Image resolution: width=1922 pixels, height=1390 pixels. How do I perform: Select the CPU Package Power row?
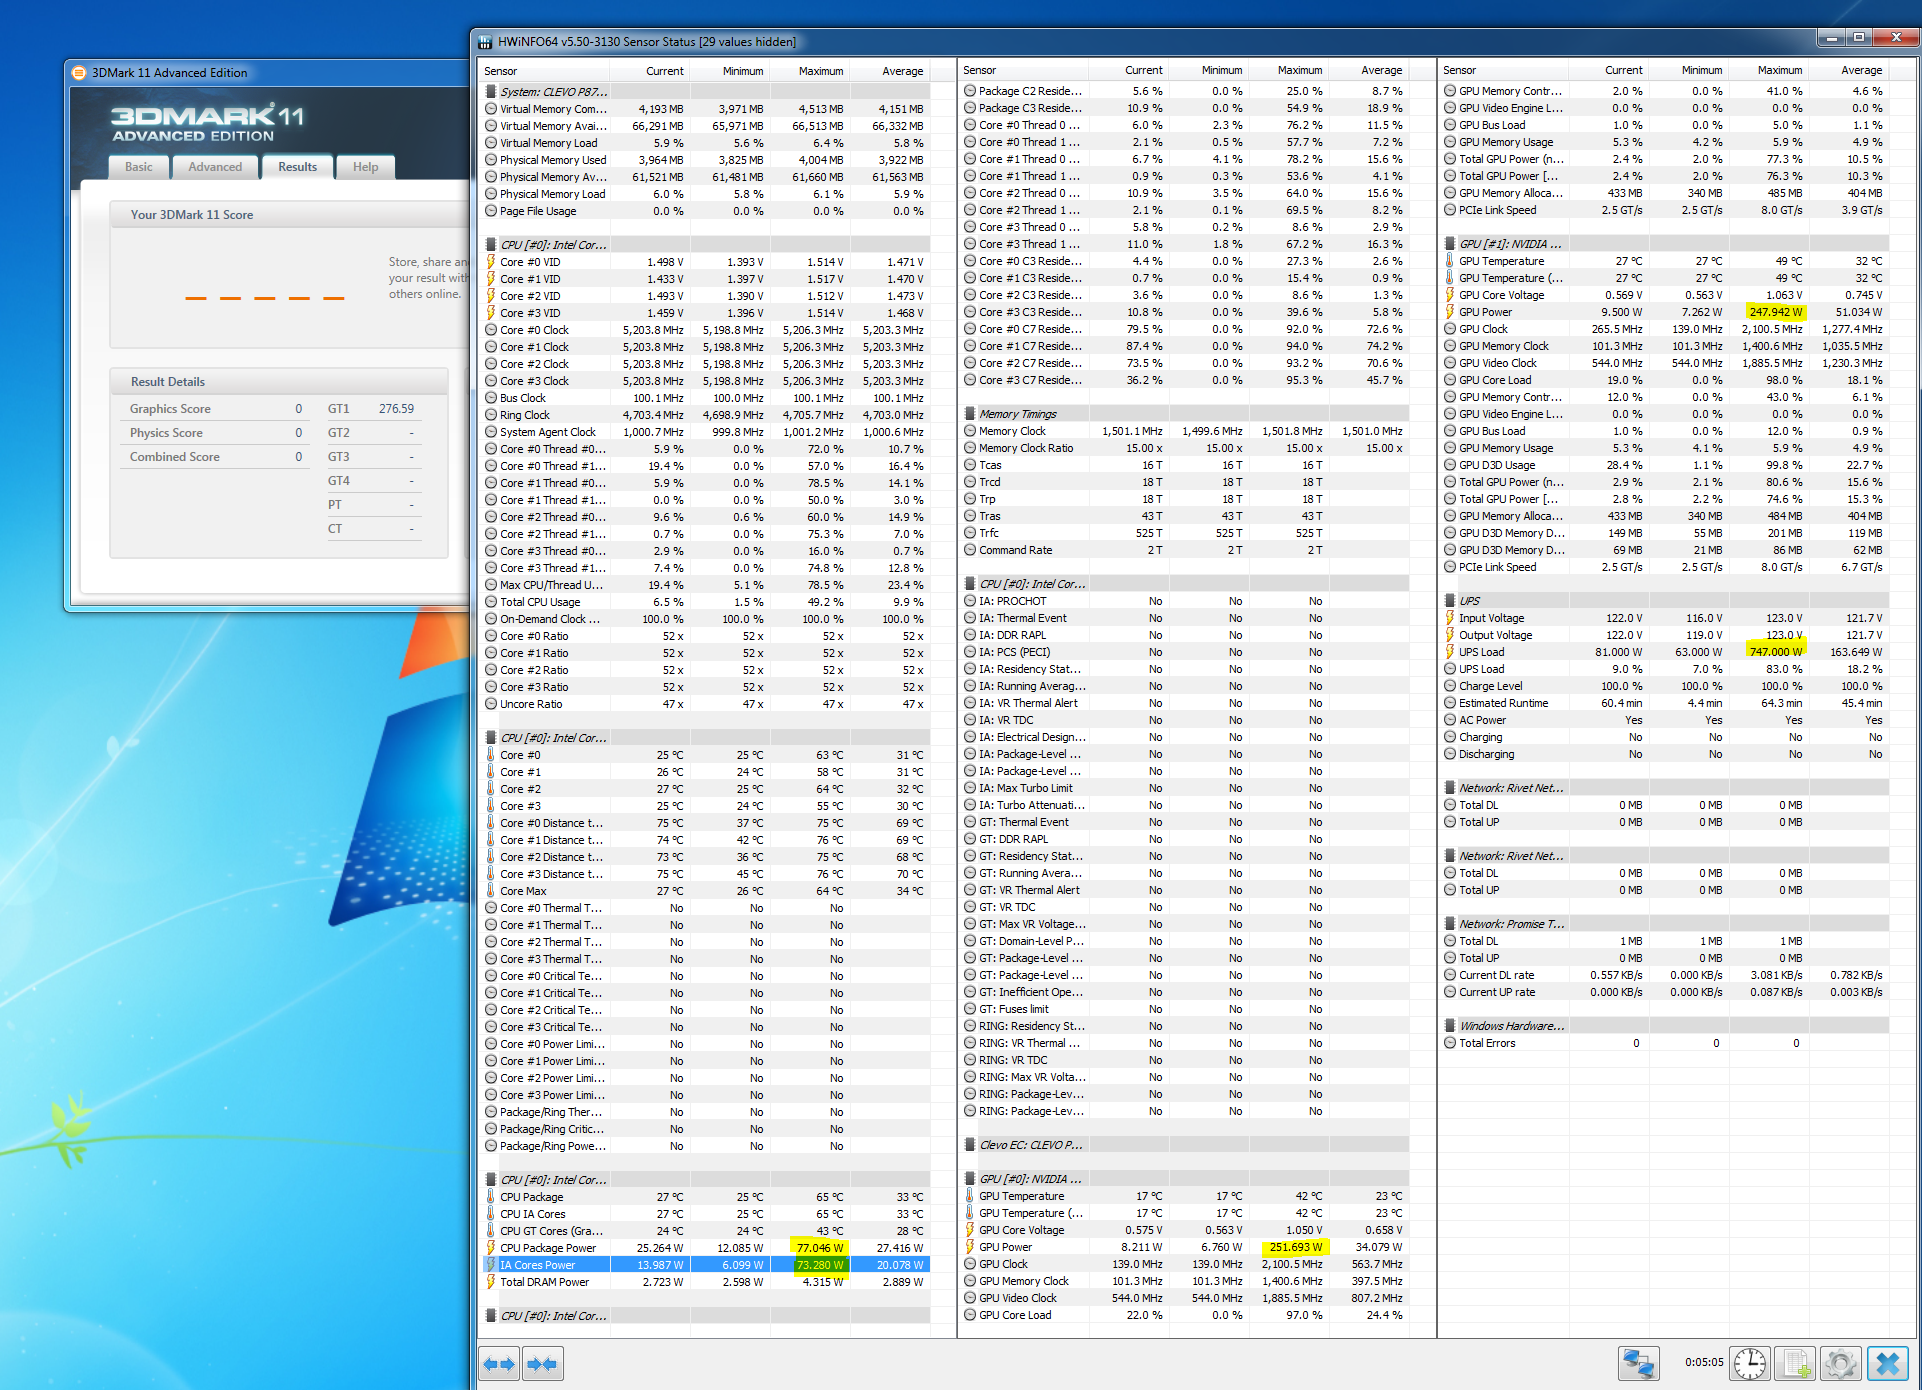click(548, 1248)
